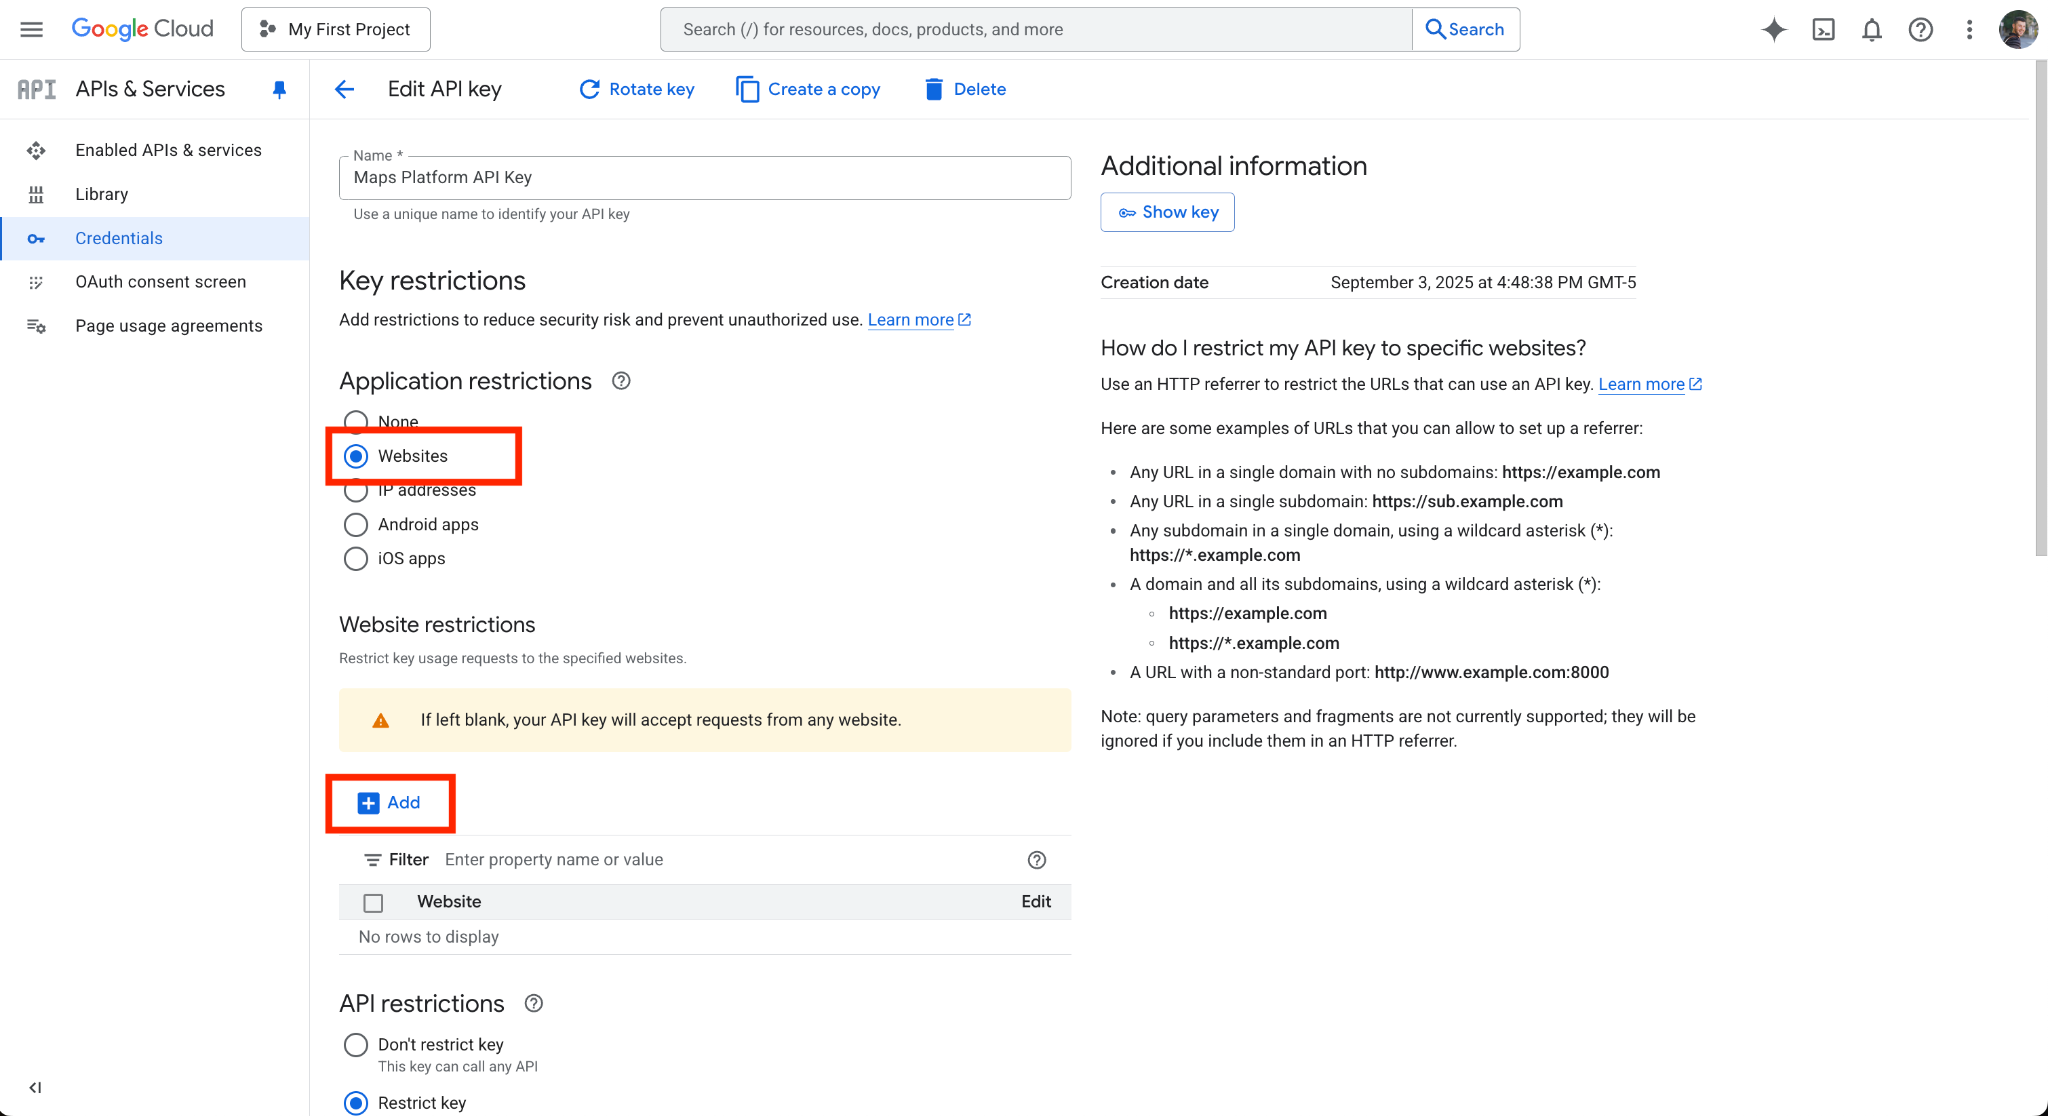Click the Filter list icon

tap(373, 860)
